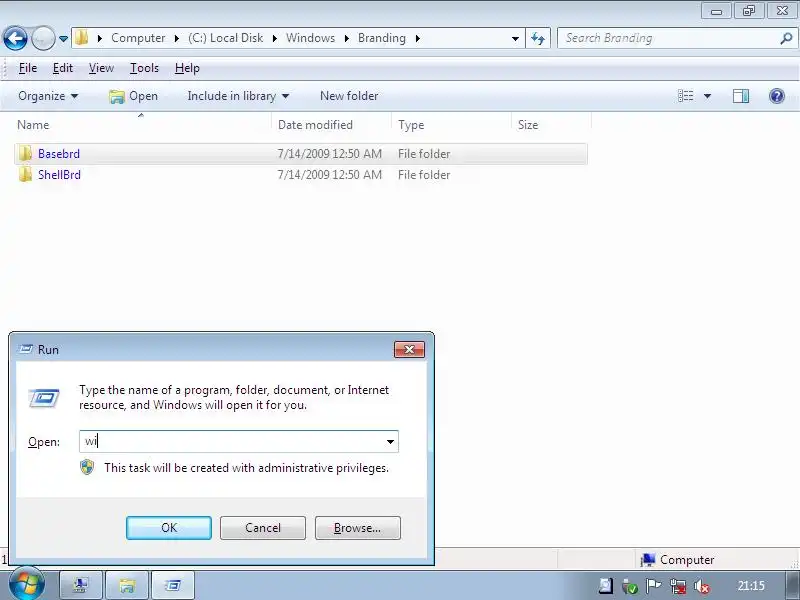
Task: Click the muted volume tray icon
Action: [x=702, y=586]
